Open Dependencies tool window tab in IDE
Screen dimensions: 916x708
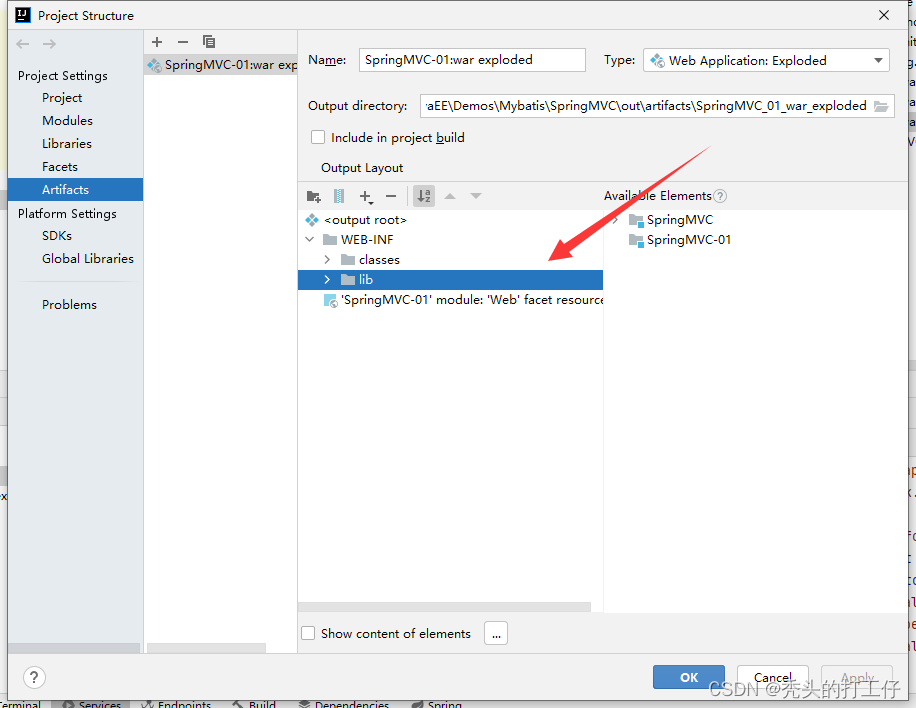[x=344, y=704]
